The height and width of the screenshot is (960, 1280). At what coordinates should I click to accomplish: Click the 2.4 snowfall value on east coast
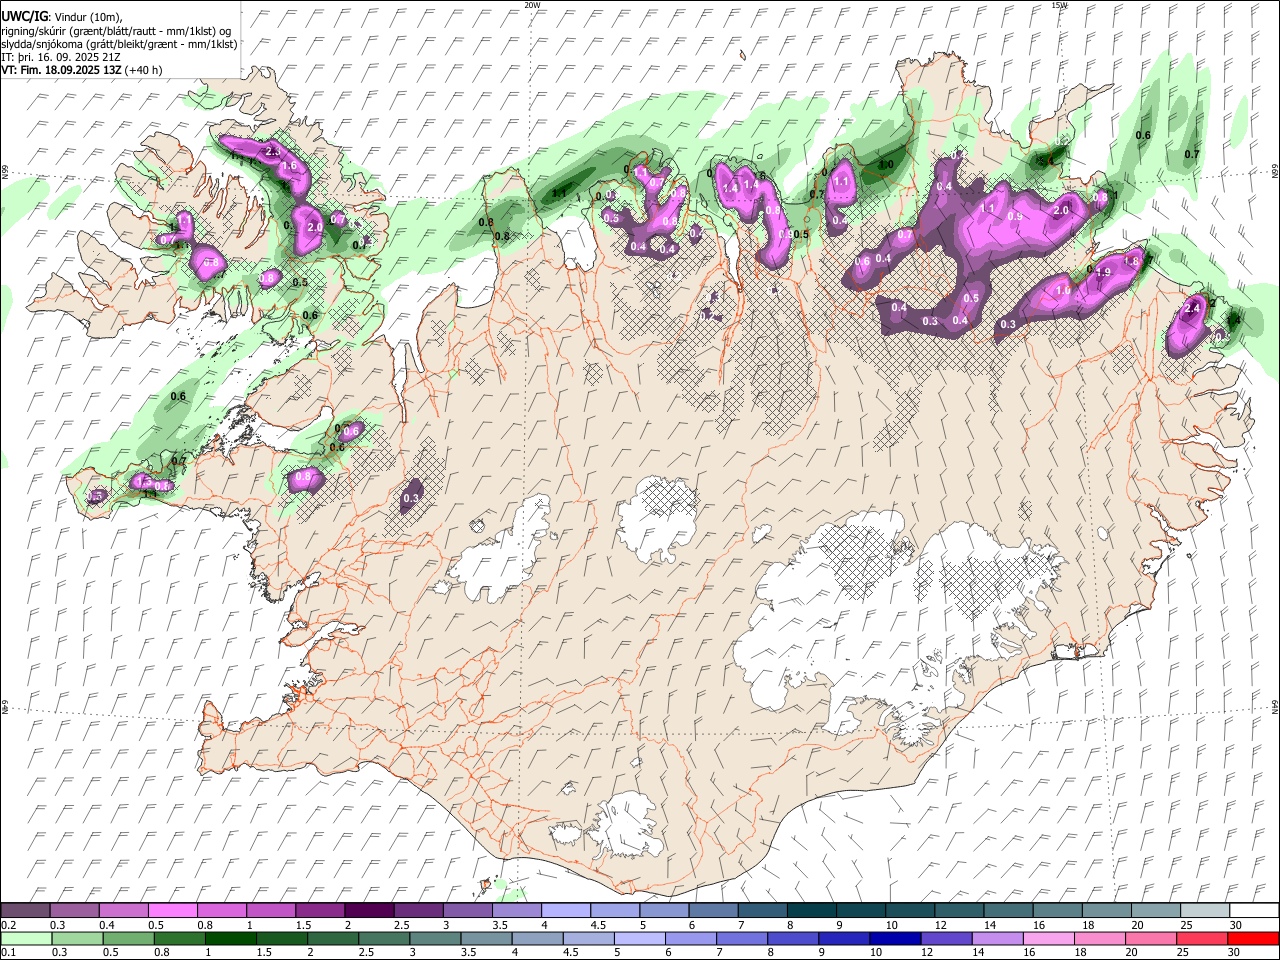[1191, 309]
